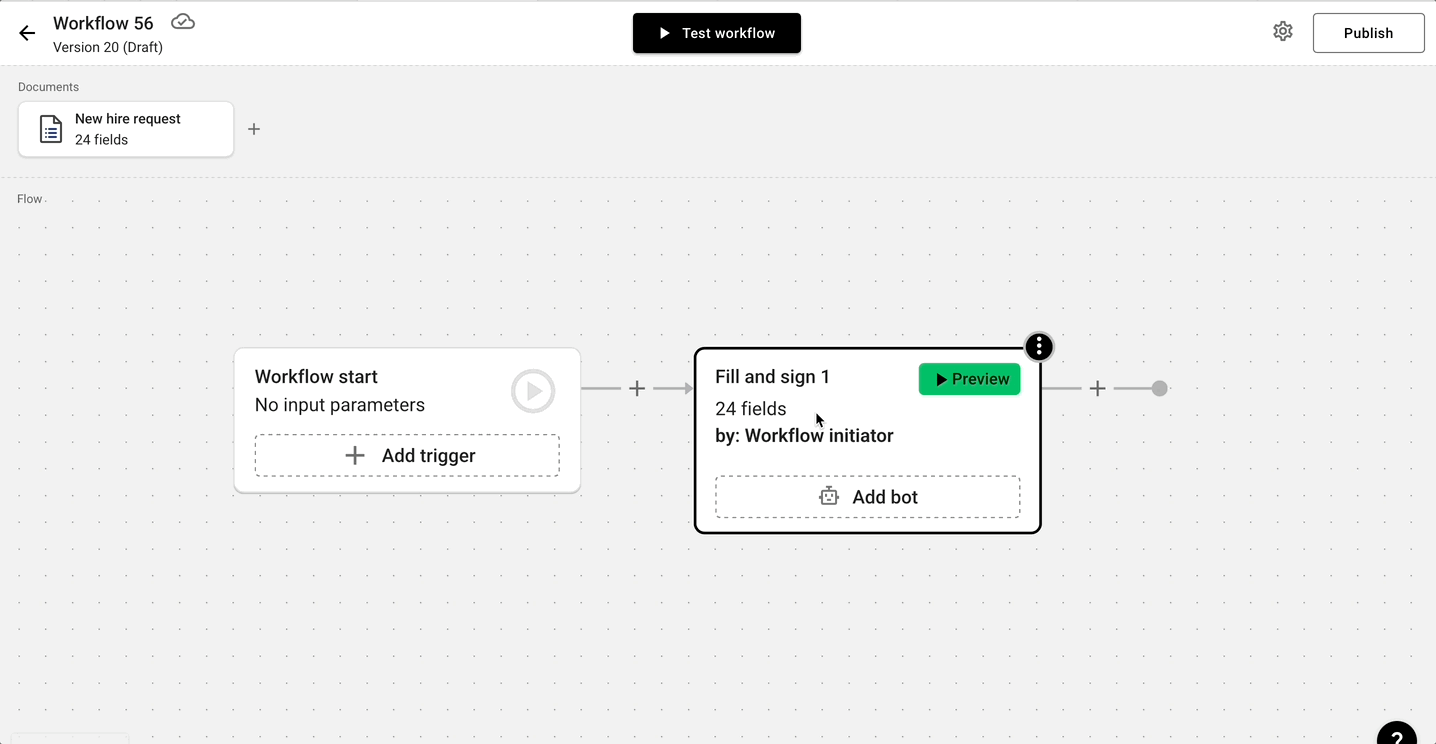Image resolution: width=1436 pixels, height=744 pixels.
Task: Click Add trigger in Workflow start
Action: pyautogui.click(x=407, y=455)
